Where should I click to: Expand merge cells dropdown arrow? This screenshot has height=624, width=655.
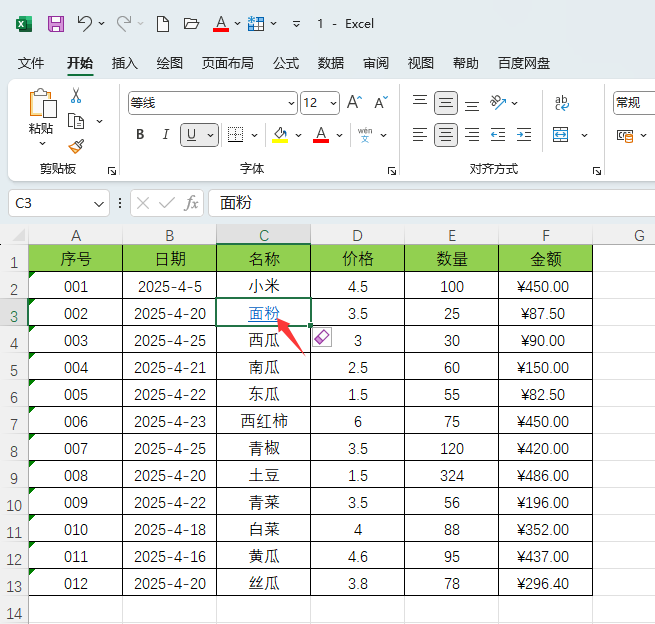584,135
